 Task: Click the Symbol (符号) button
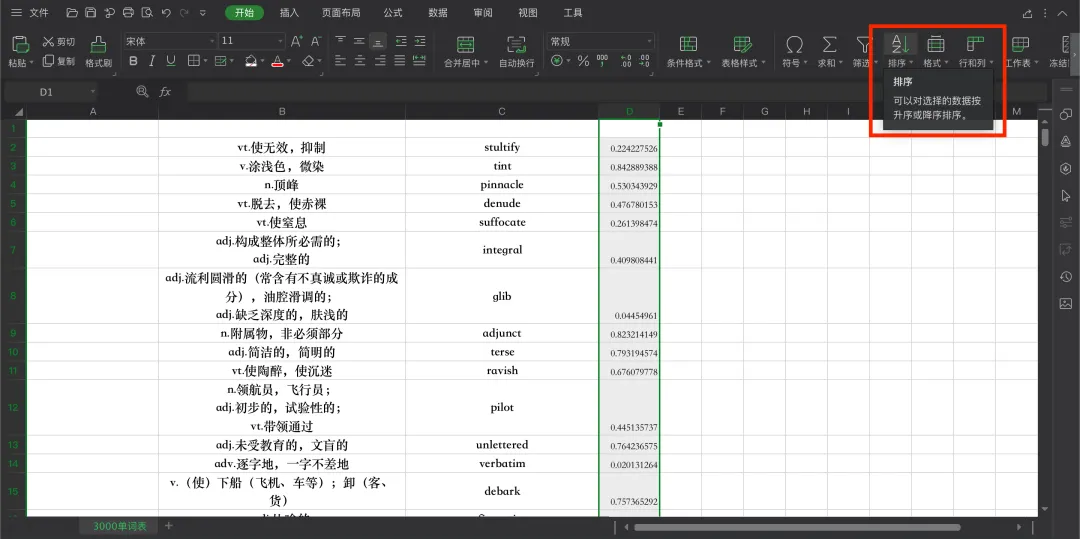pos(794,52)
